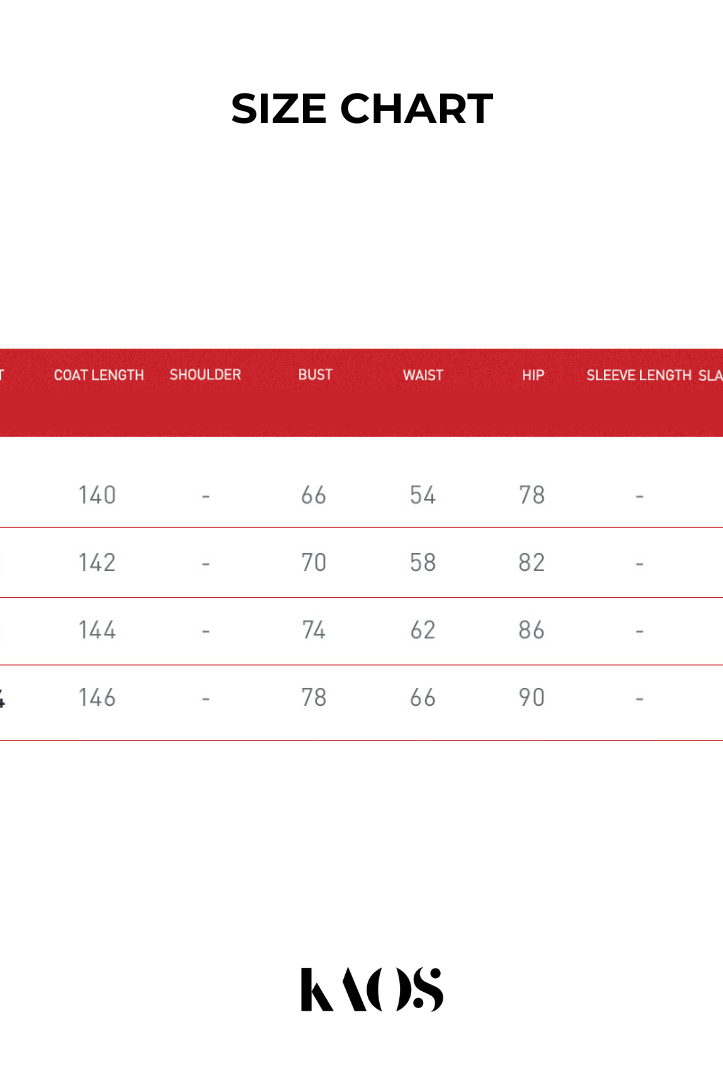Select the SHOULDER column header
Image resolution: width=723 pixels, height=1080 pixels.
[x=205, y=375]
